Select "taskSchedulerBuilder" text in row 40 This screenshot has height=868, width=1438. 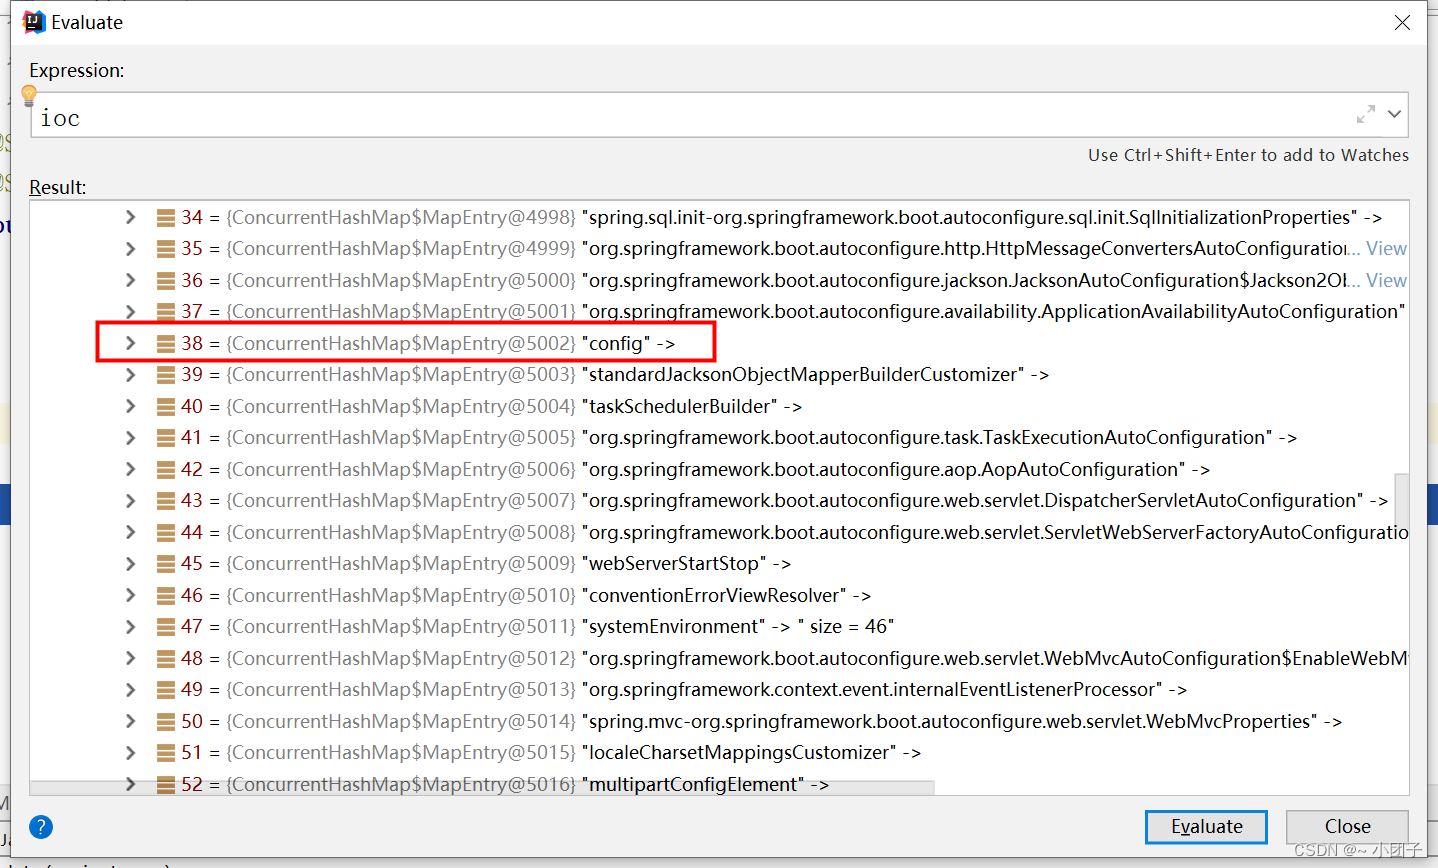tap(679, 406)
